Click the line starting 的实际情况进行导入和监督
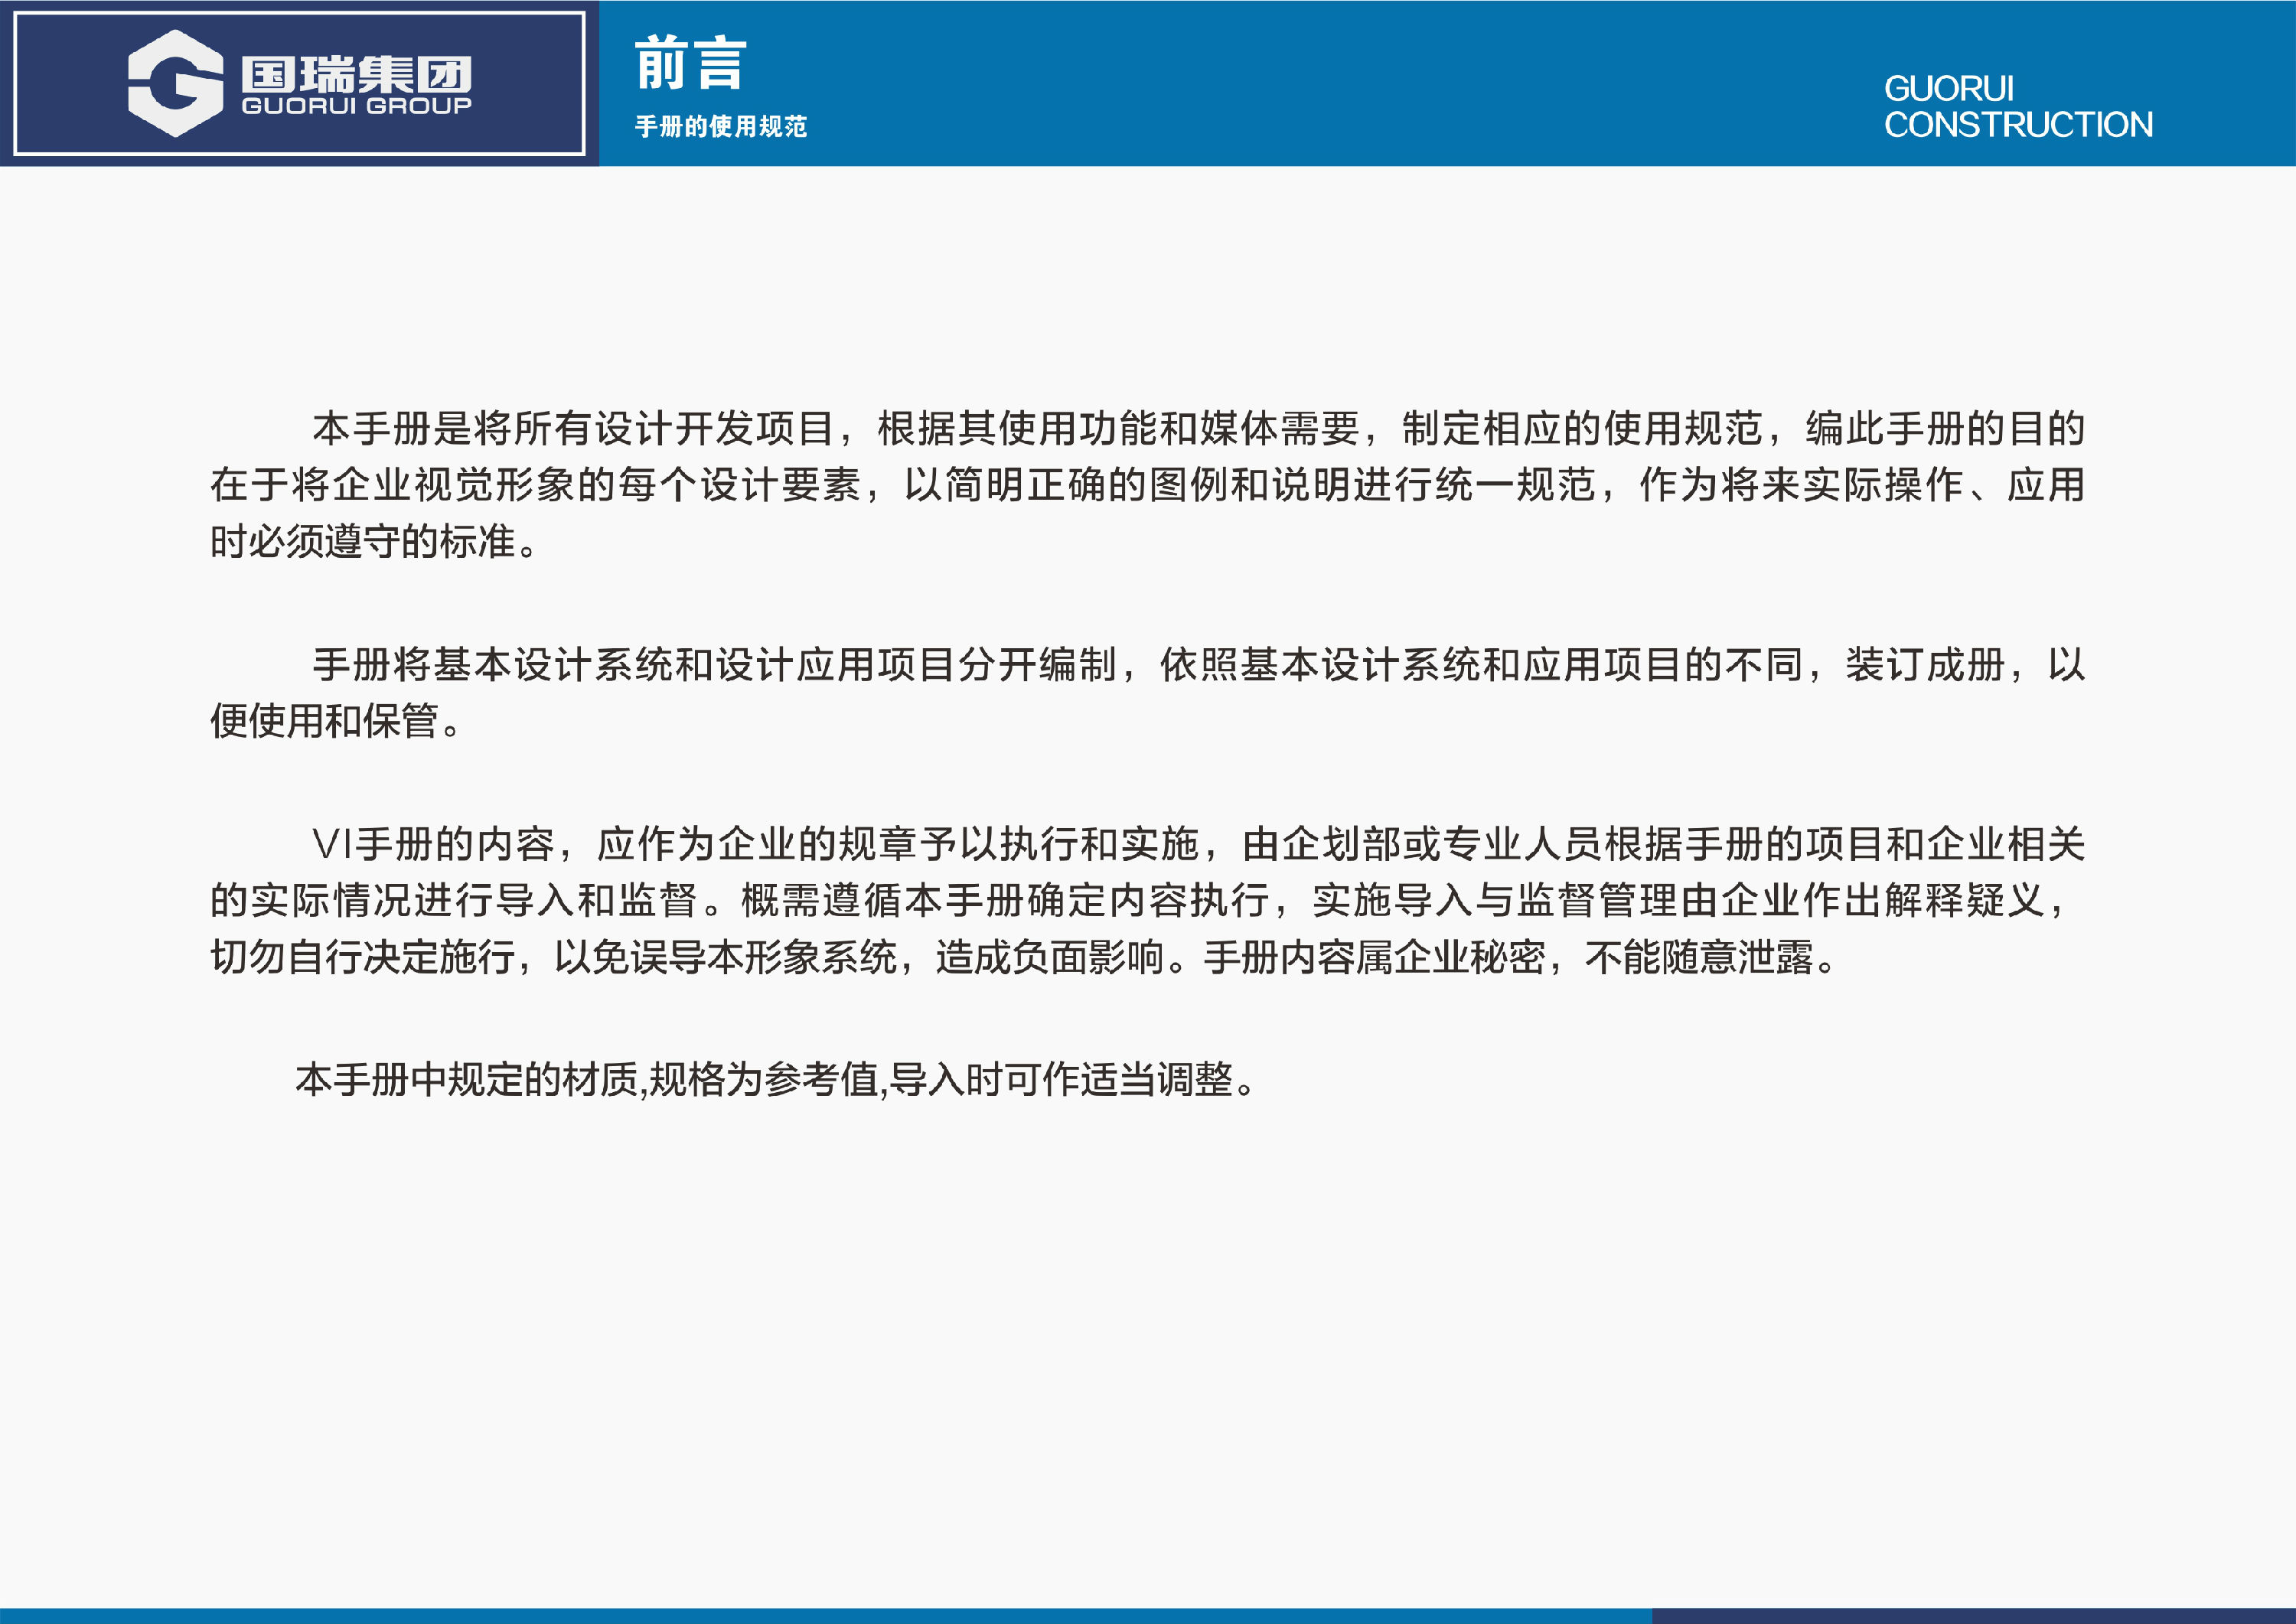This screenshot has width=2296, height=1624. [1137, 901]
